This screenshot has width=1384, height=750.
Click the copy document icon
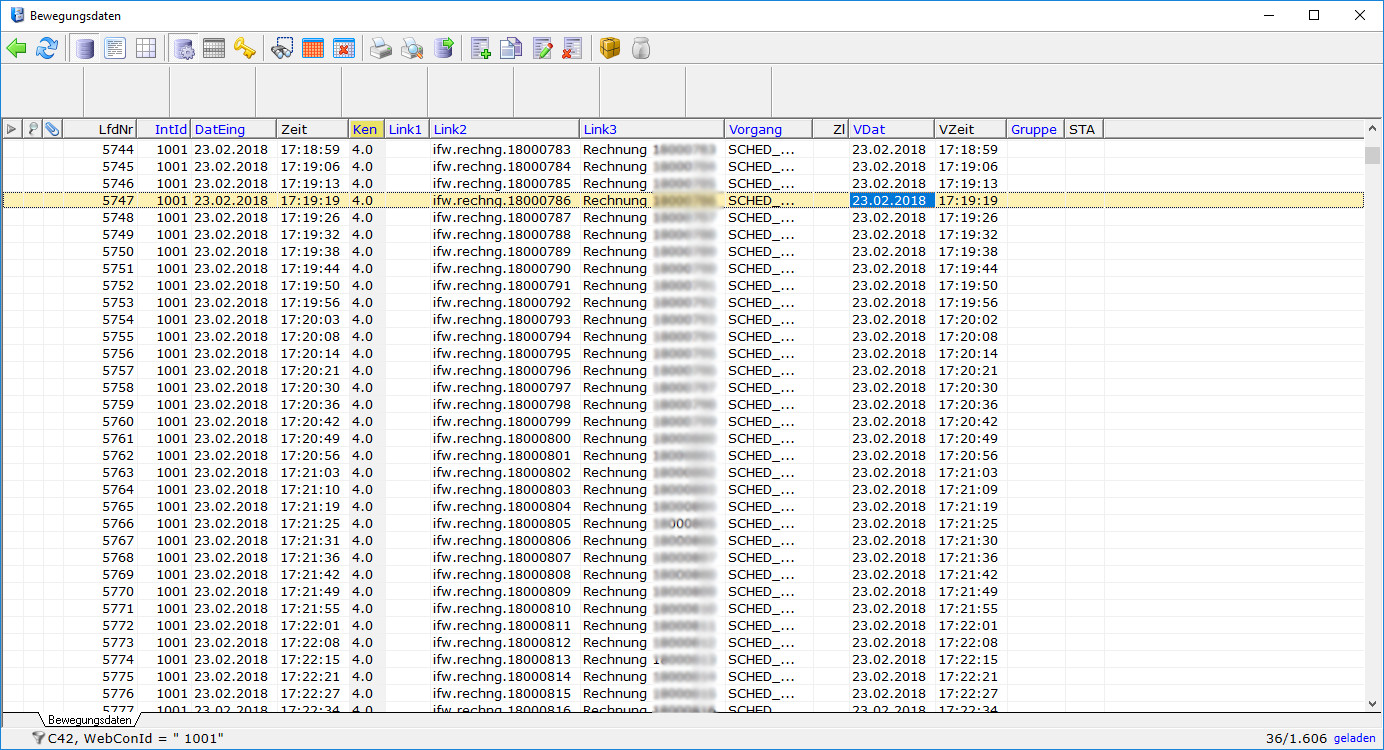(x=511, y=48)
